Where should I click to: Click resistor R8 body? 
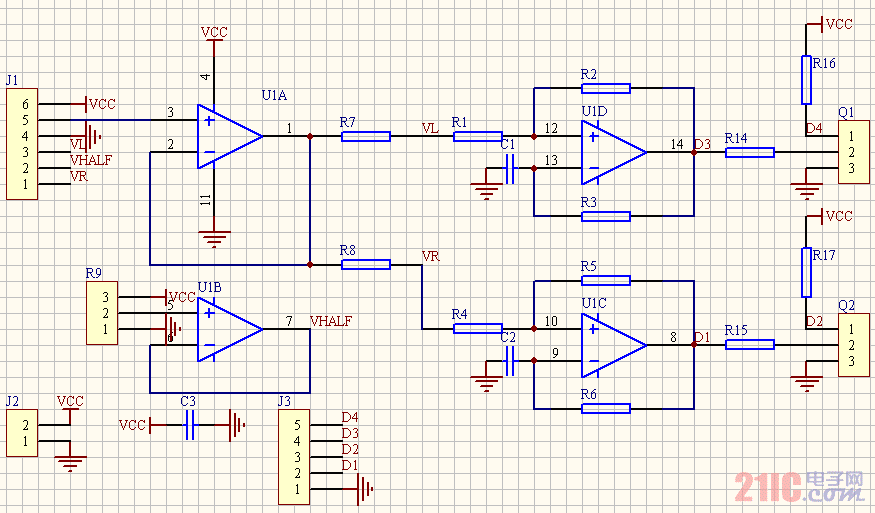(365, 264)
